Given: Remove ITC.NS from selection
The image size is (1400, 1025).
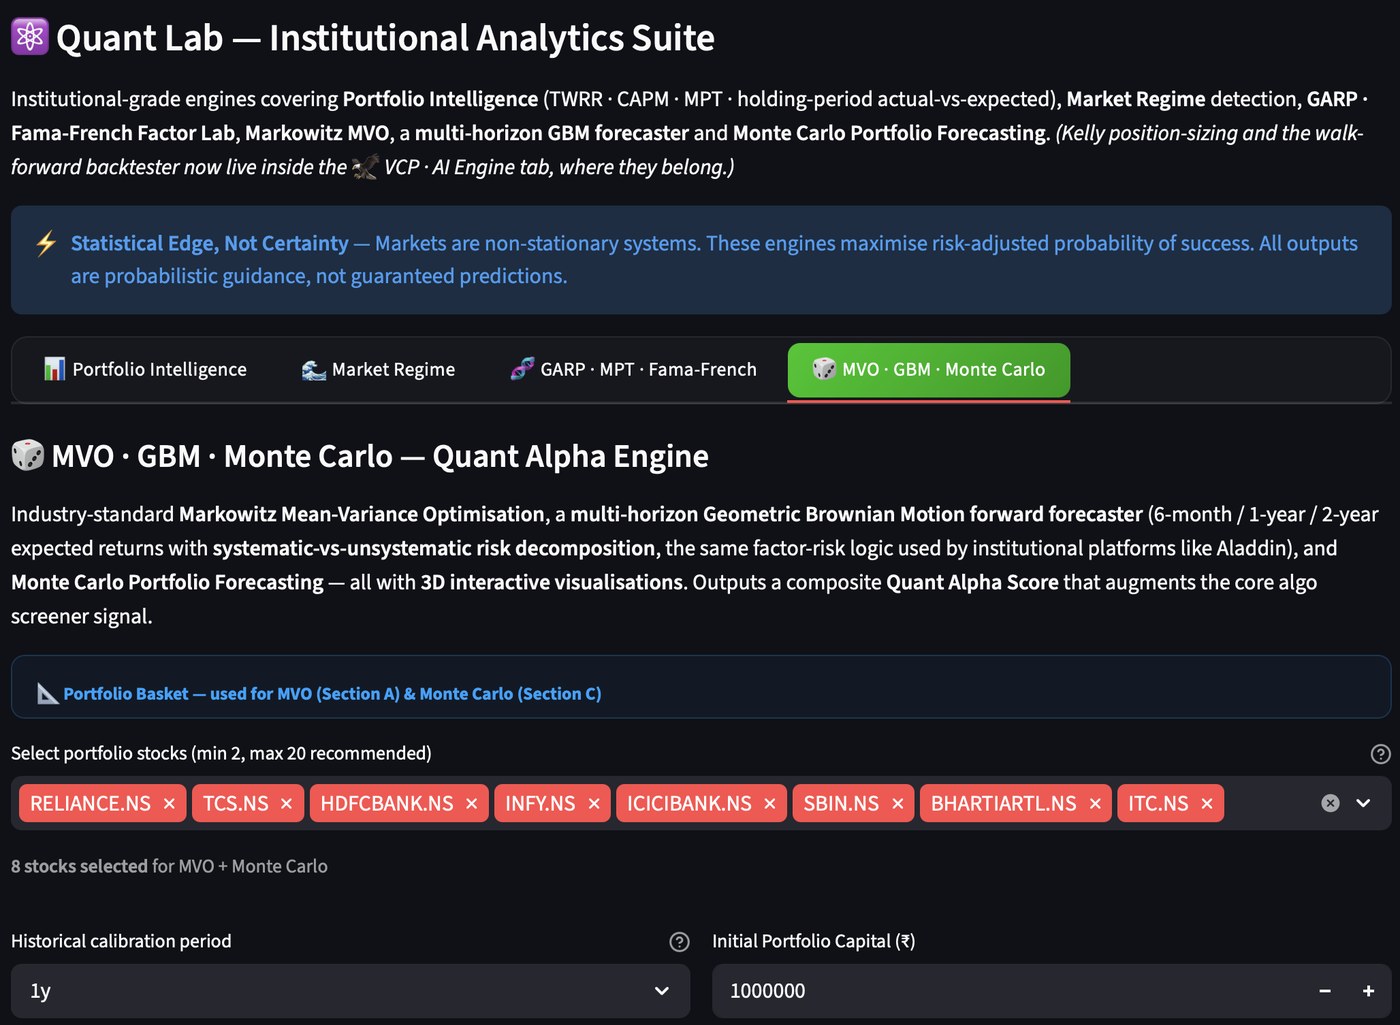Looking at the screenshot, I should pos(1207,804).
